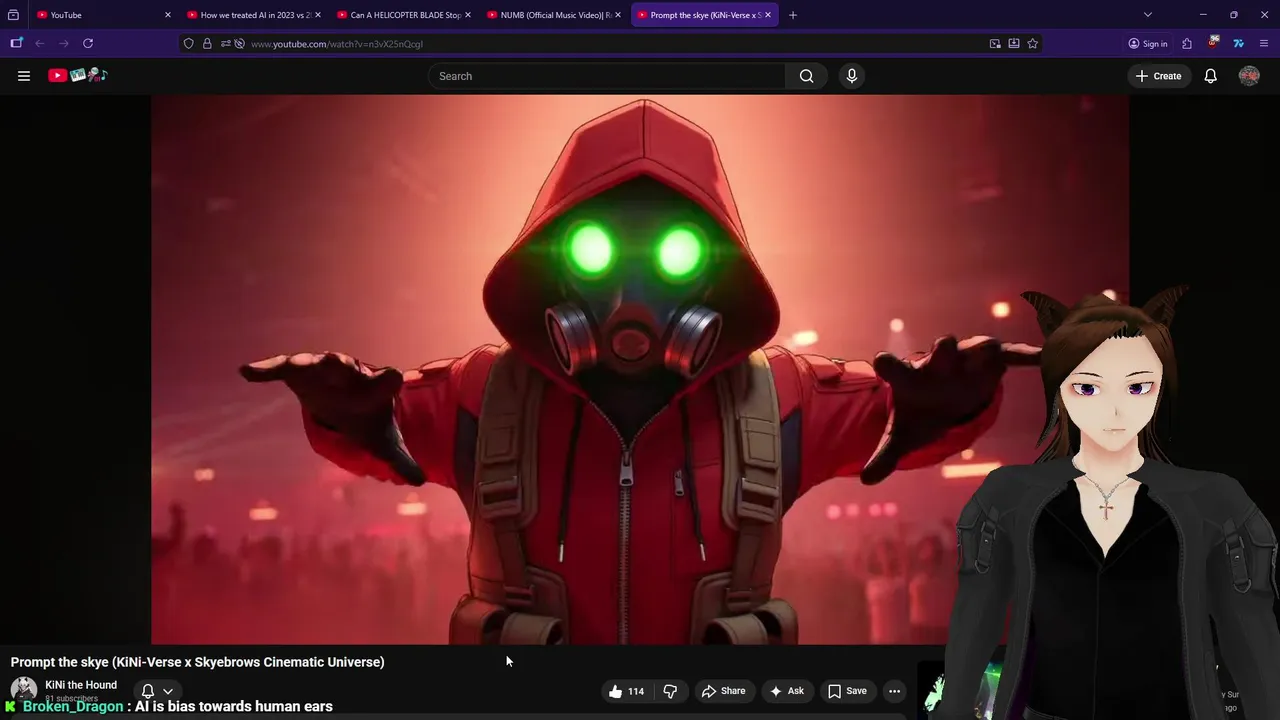Click the Broken_Dragon chat username

[x=73, y=706]
